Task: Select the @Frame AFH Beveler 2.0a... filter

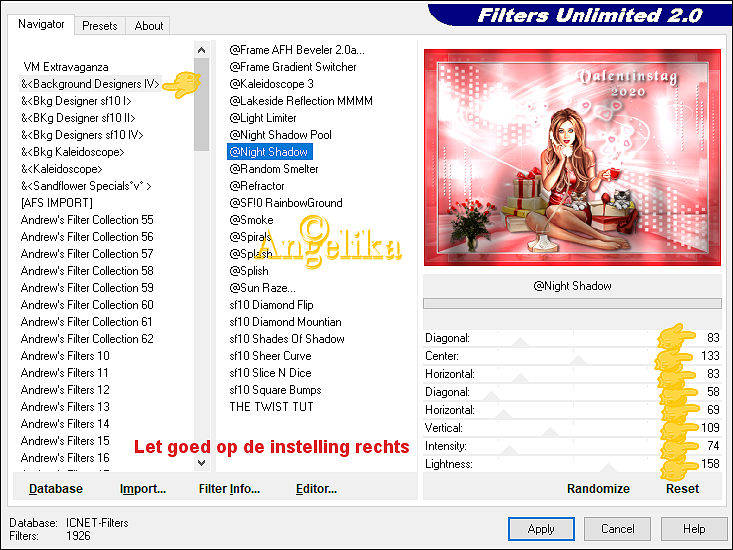Action: [297, 50]
